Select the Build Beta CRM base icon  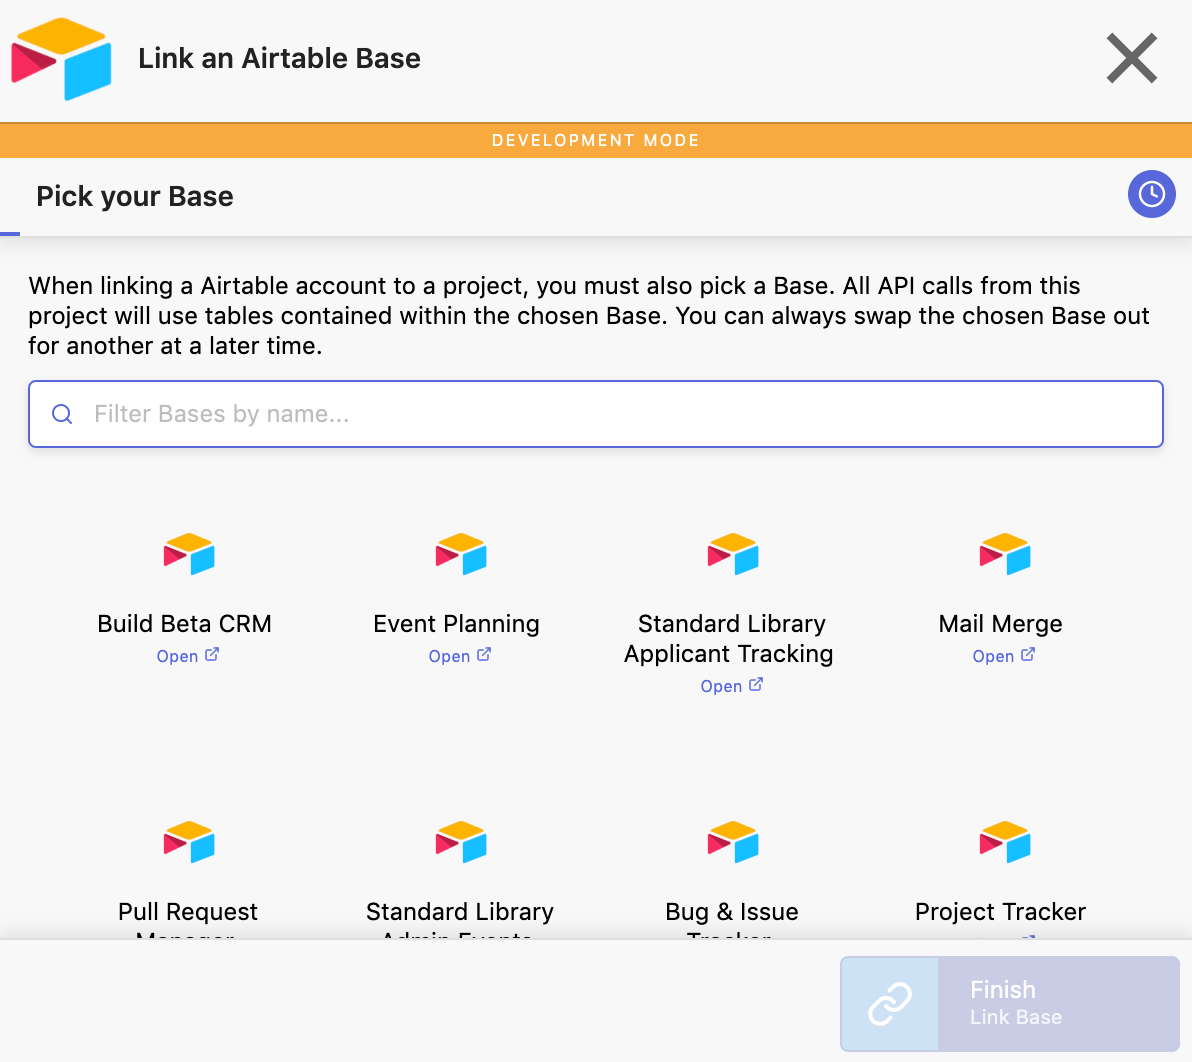pos(189,553)
